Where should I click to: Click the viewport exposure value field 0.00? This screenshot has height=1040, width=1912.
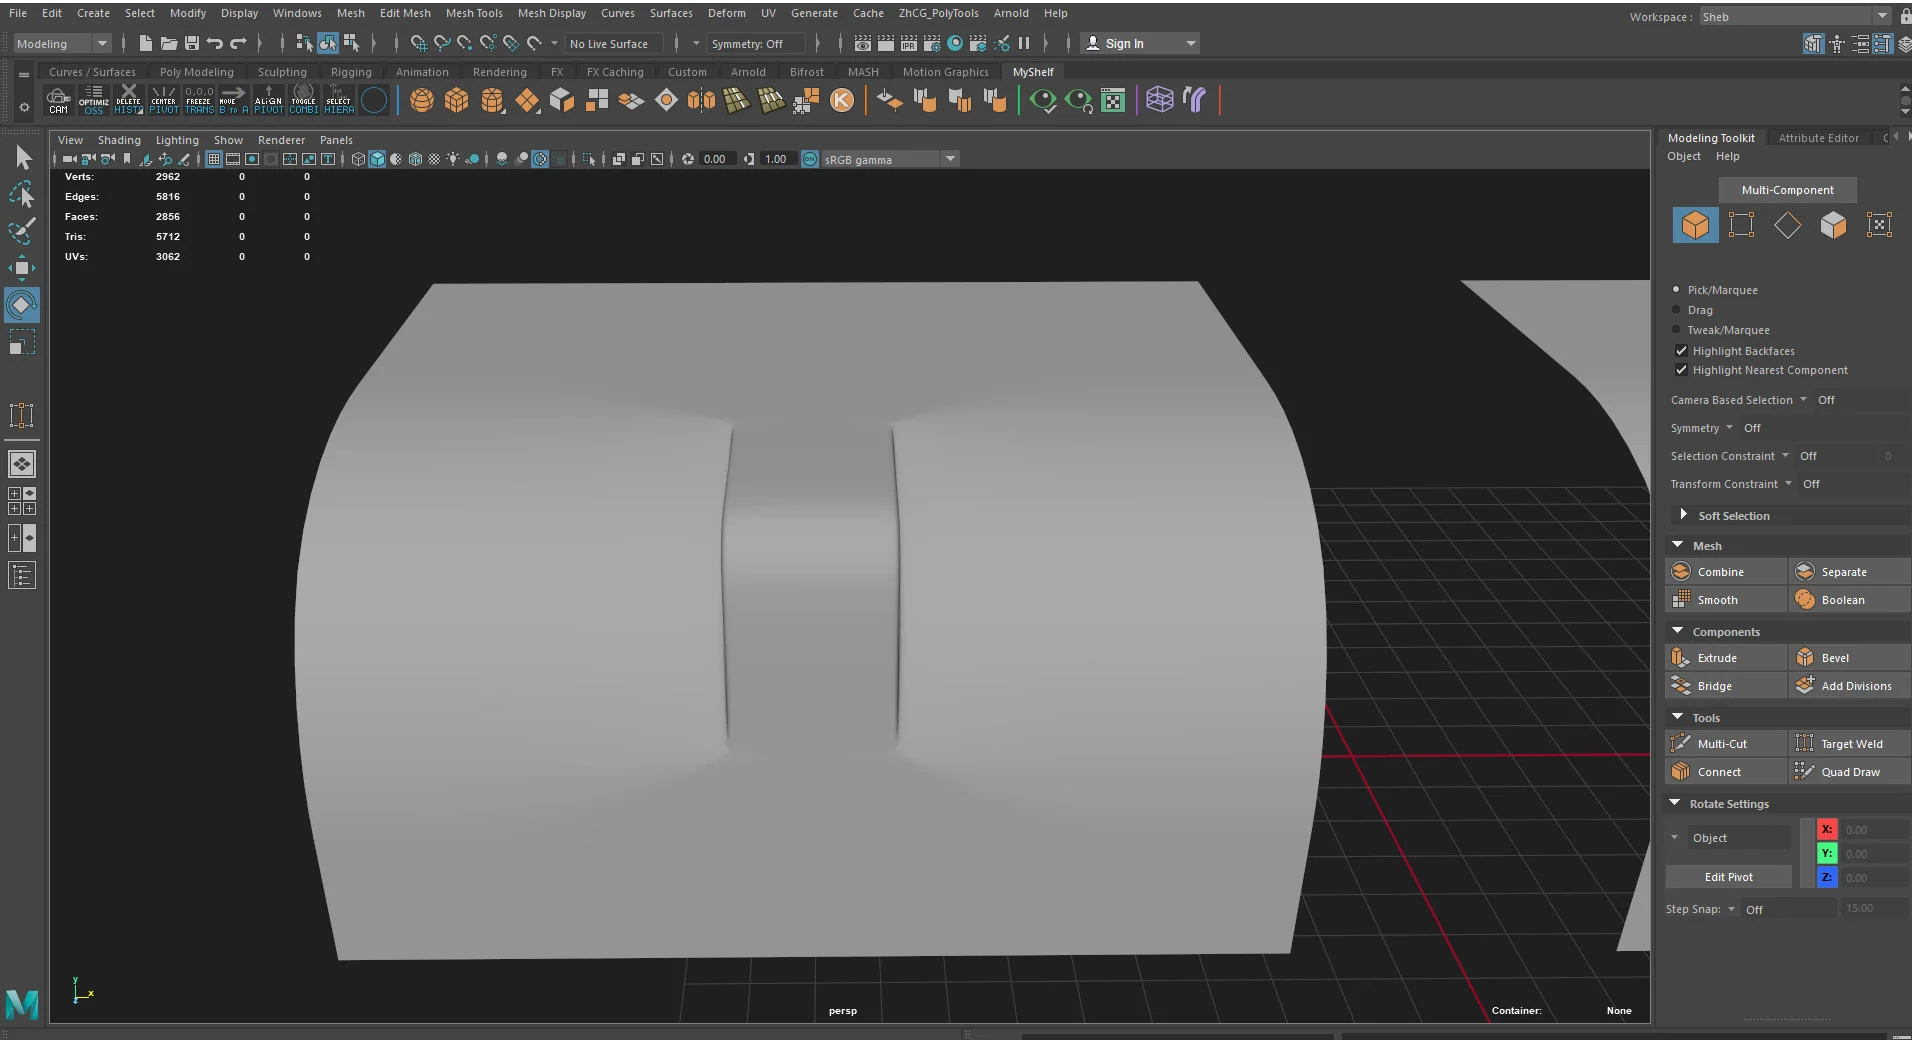pyautogui.click(x=716, y=159)
